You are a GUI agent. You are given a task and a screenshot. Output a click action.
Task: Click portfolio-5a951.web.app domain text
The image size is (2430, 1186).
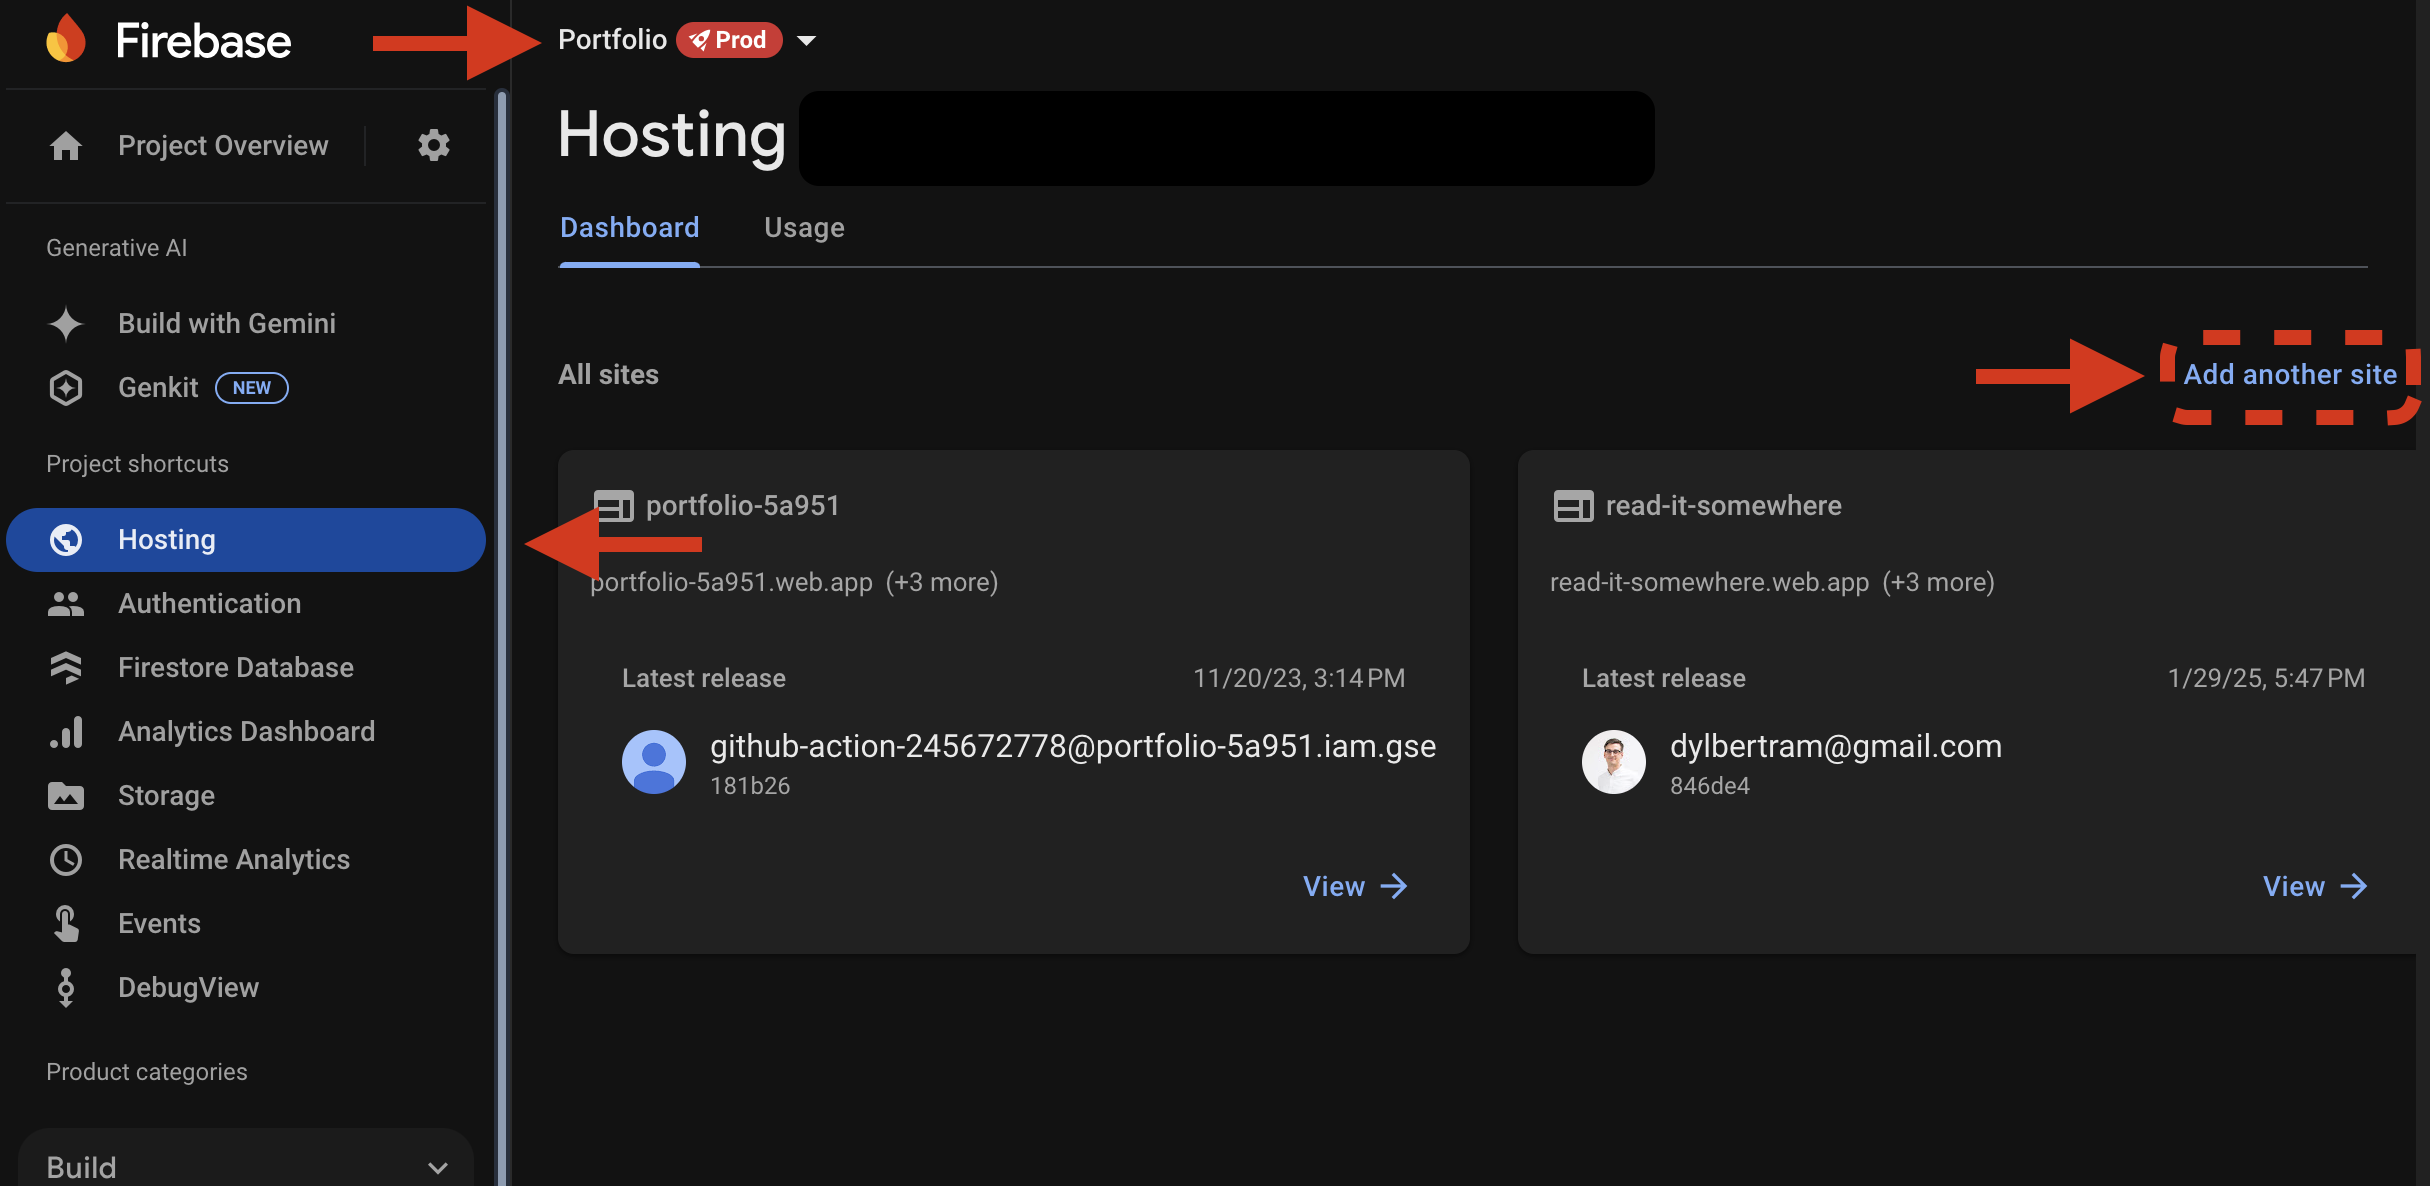point(731,582)
